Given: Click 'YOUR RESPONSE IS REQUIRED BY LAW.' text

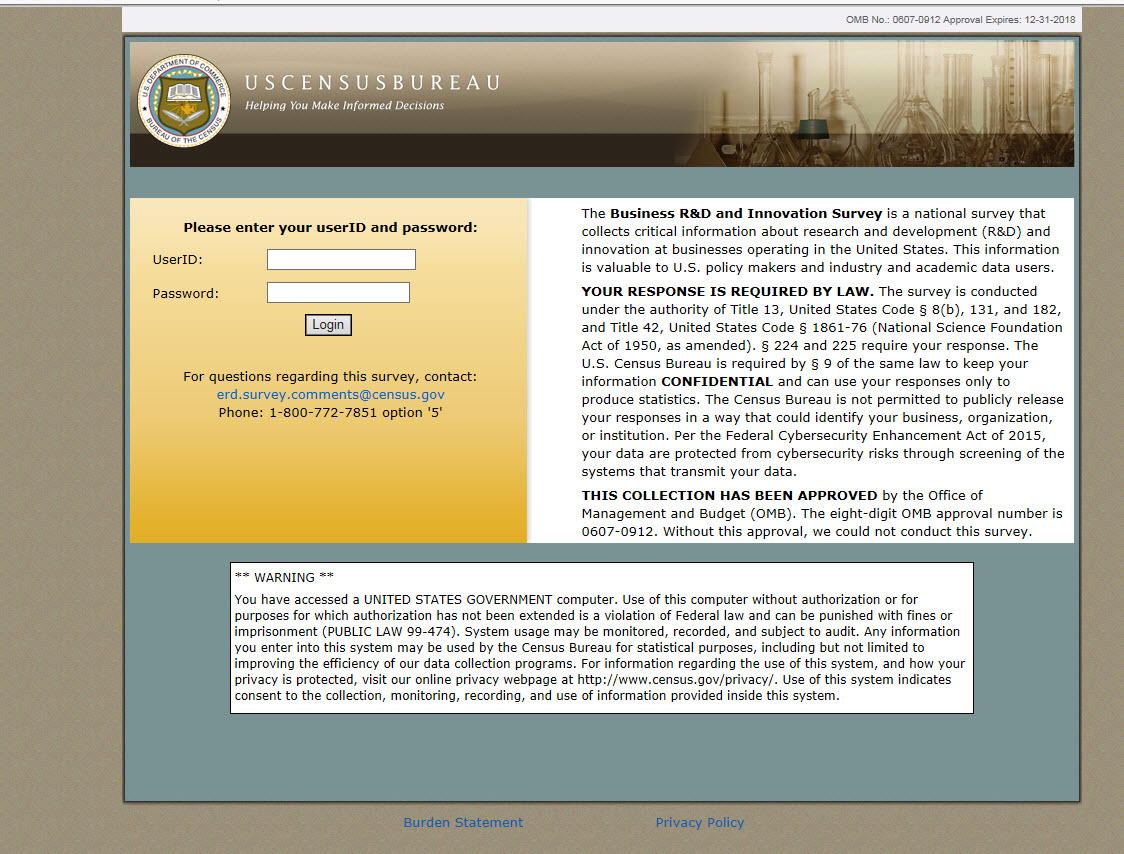Looking at the screenshot, I should pos(727,291).
